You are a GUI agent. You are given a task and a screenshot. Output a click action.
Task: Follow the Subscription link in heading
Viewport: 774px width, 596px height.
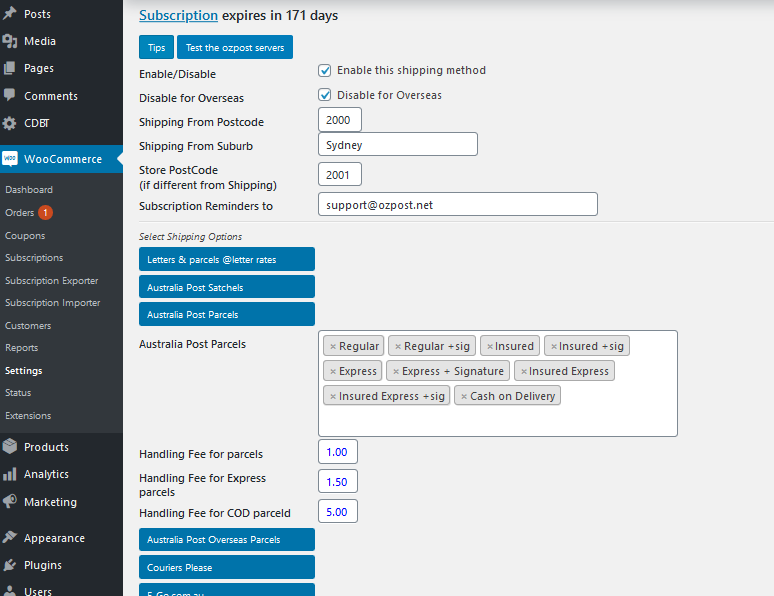[x=178, y=15]
